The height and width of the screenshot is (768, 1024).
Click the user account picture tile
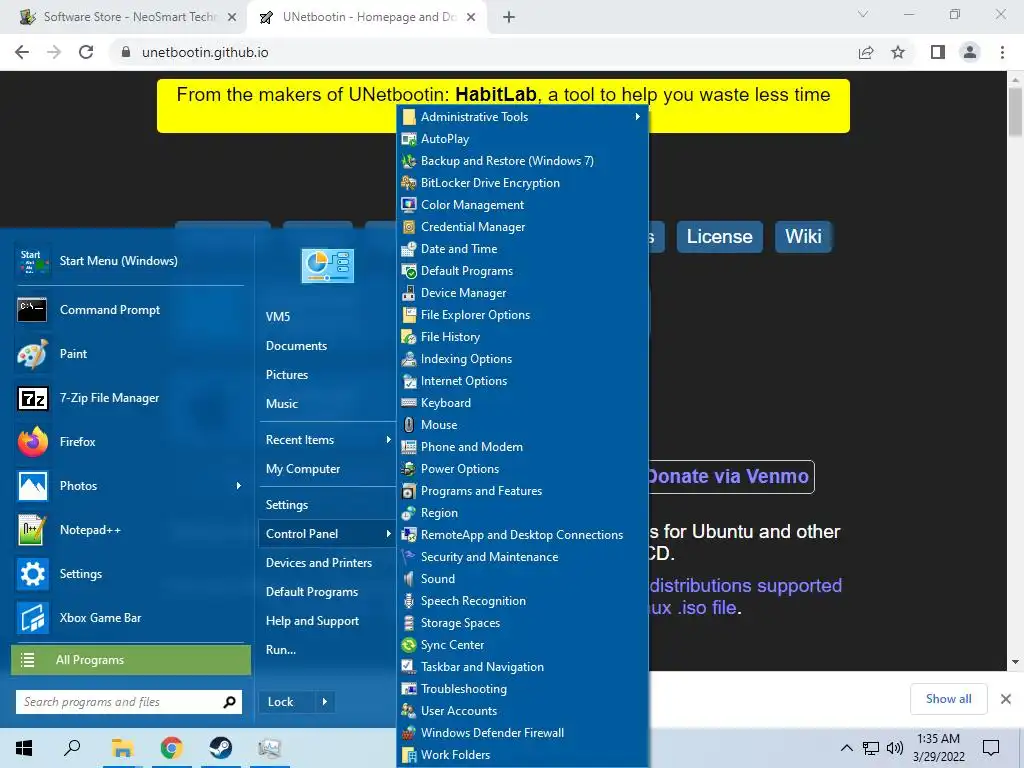pyautogui.click(x=327, y=265)
